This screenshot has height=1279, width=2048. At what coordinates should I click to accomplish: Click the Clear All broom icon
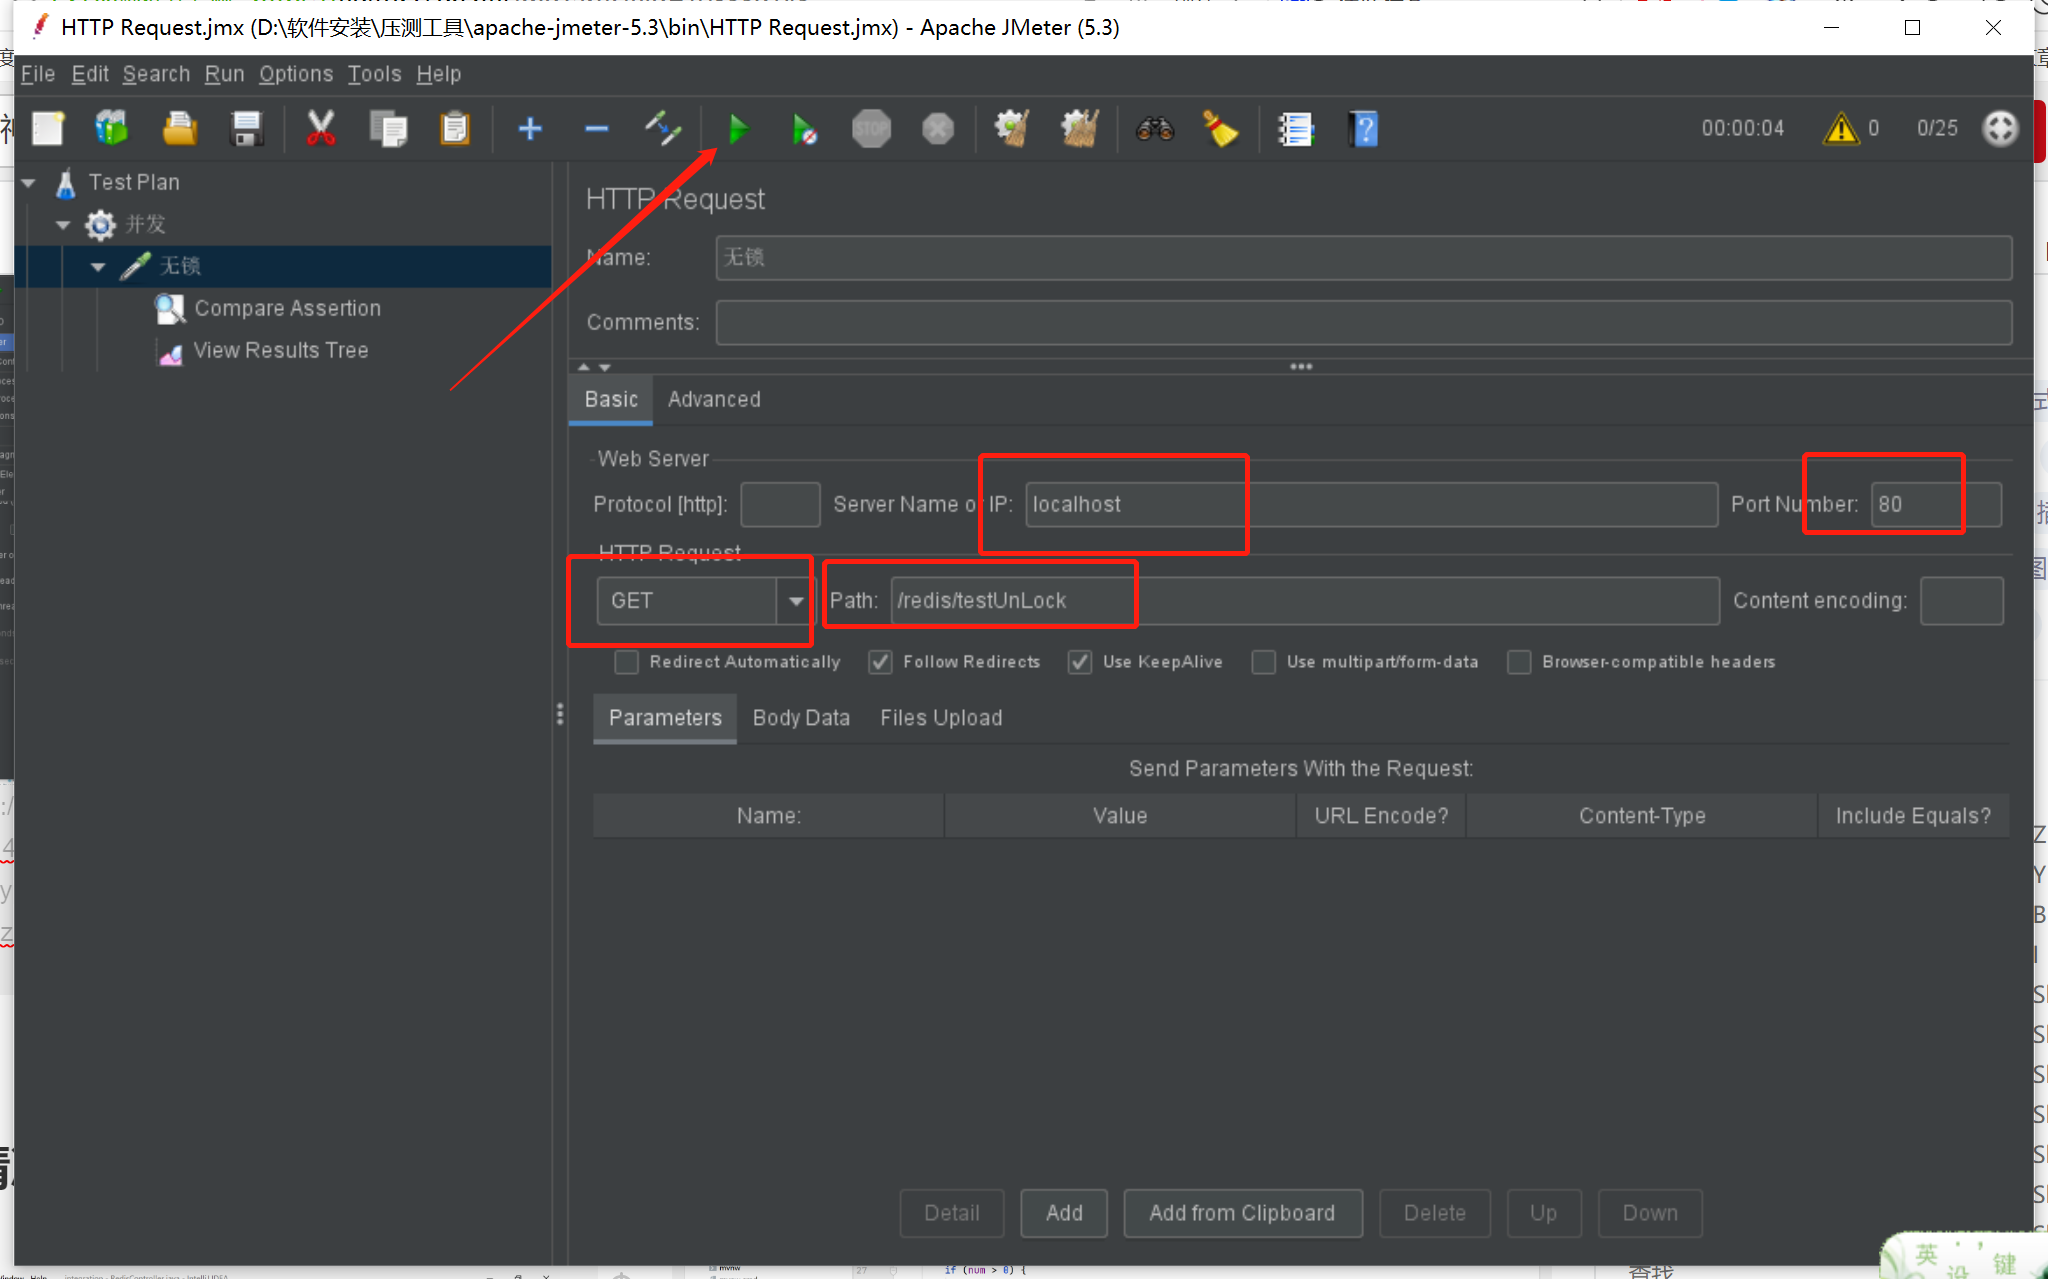[x=1079, y=129]
